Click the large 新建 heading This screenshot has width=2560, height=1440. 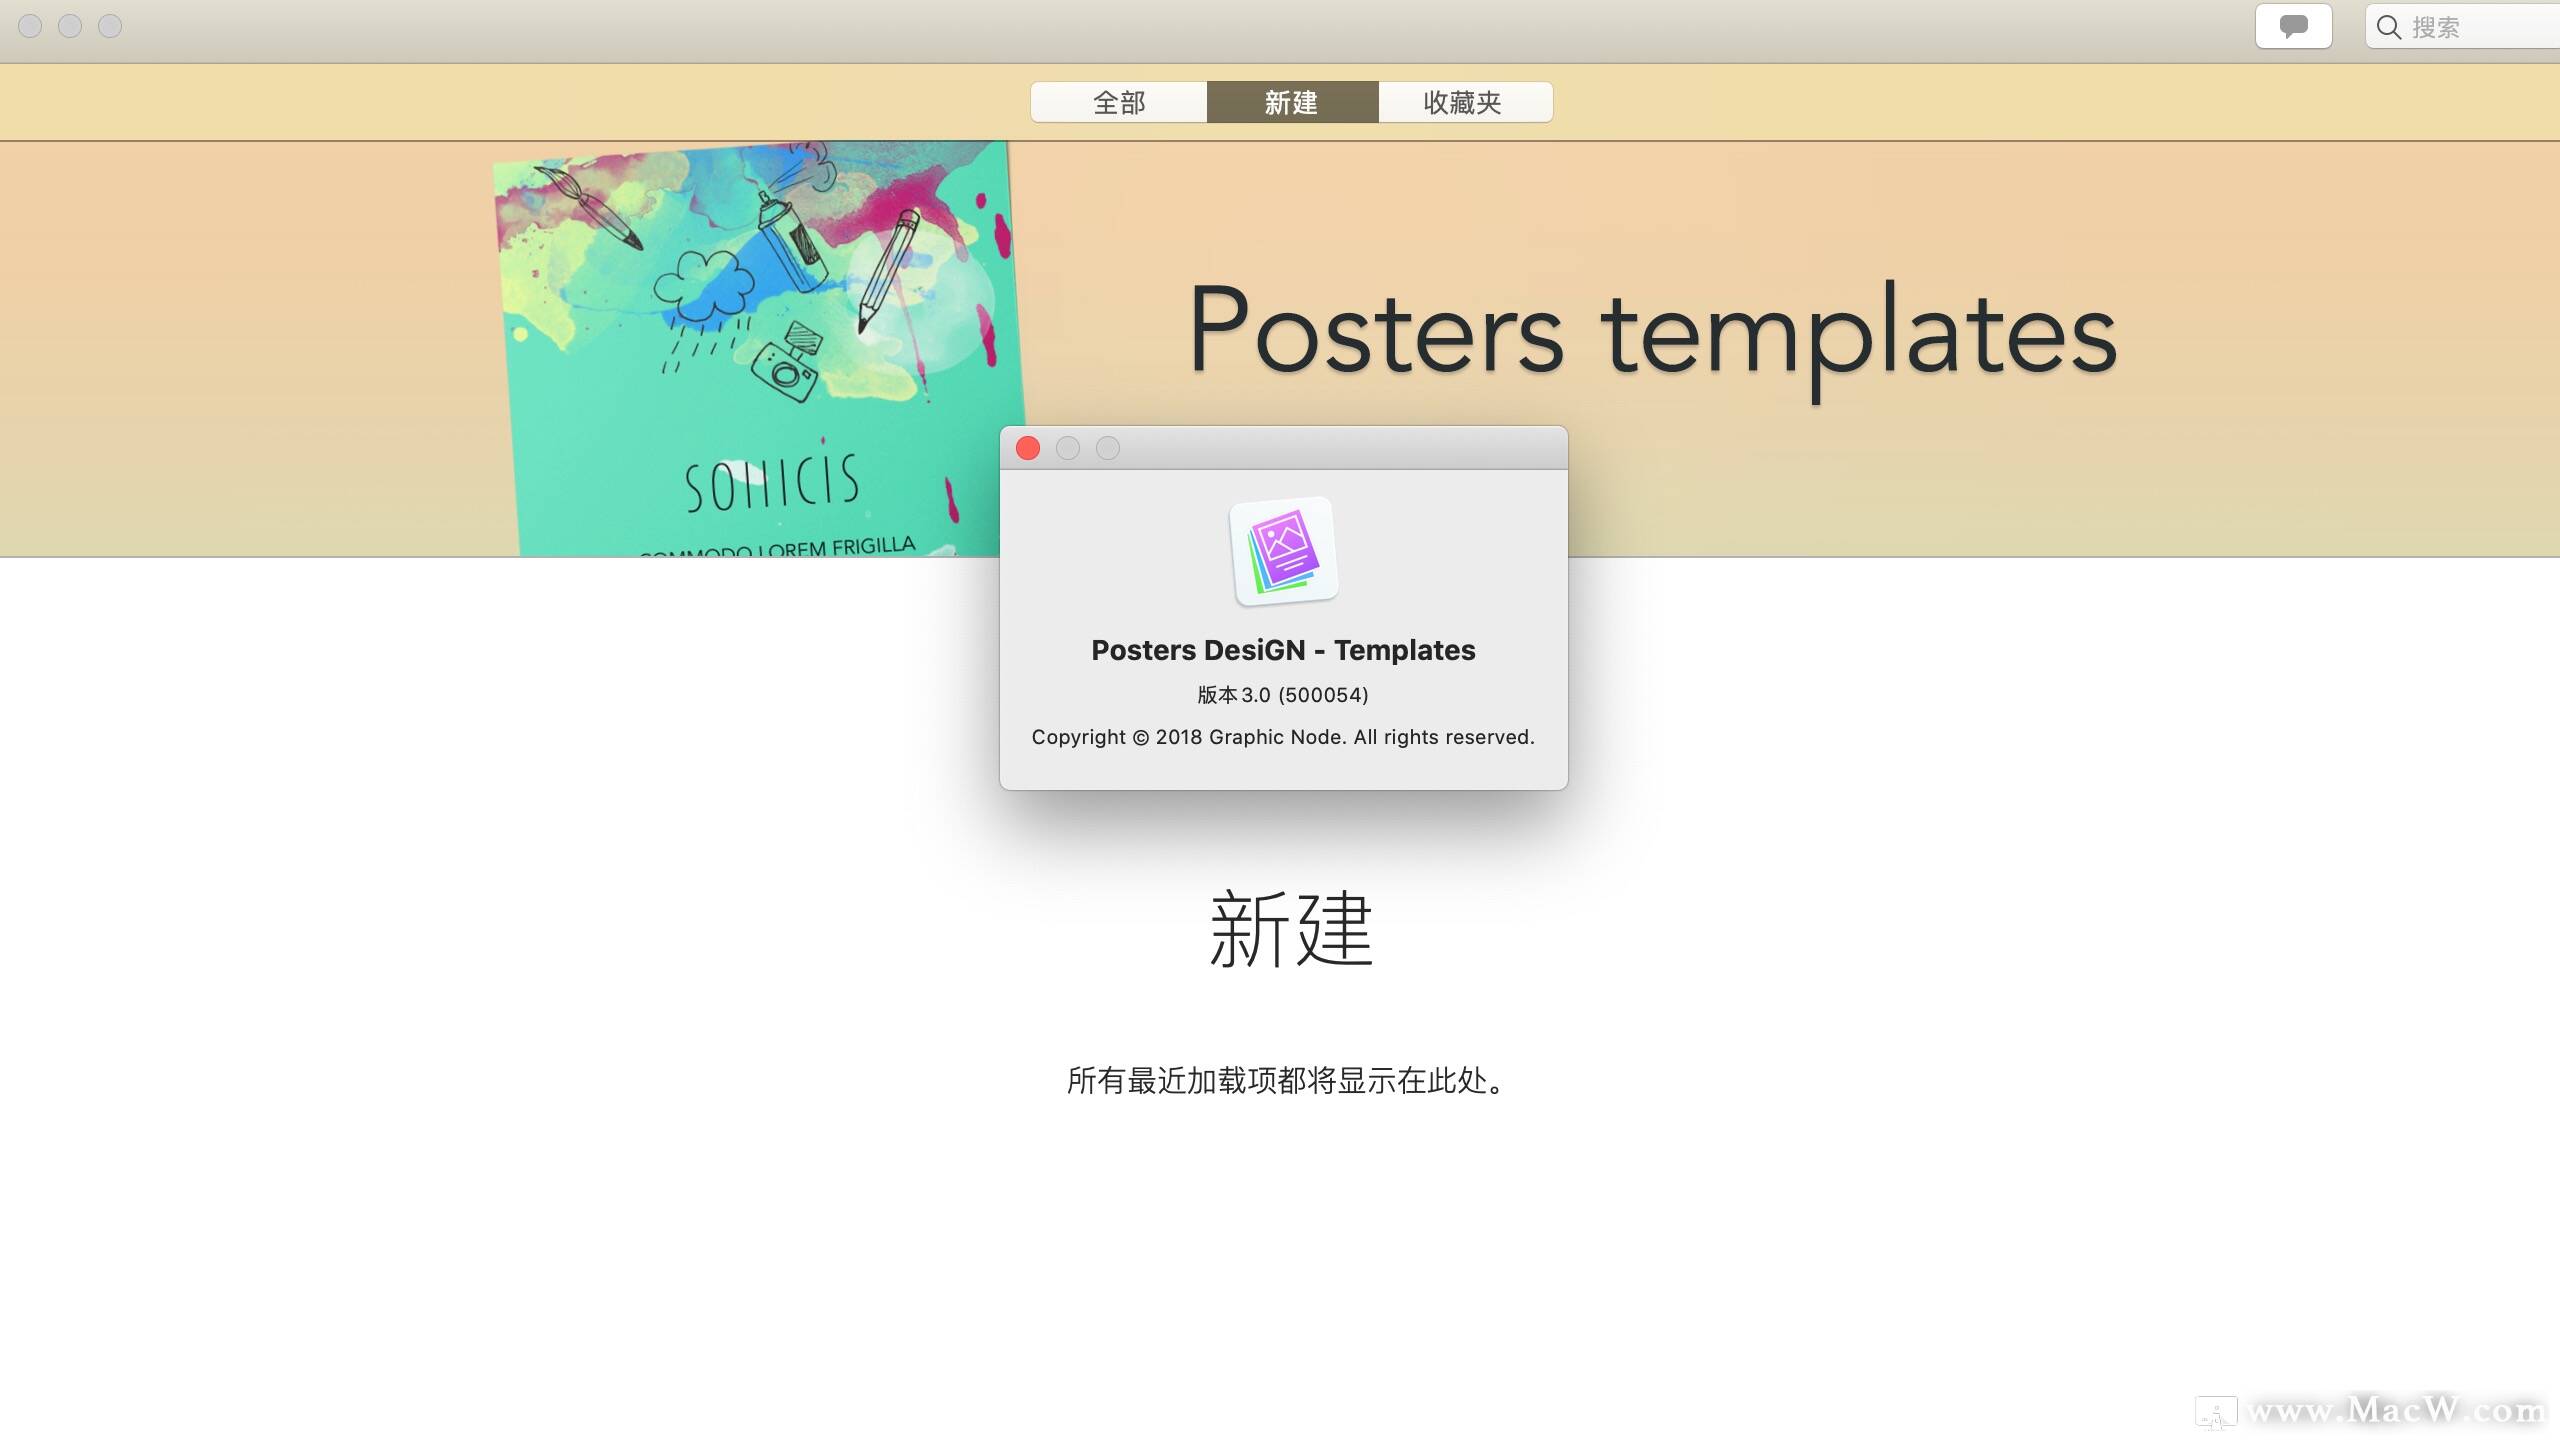pyautogui.click(x=1291, y=929)
